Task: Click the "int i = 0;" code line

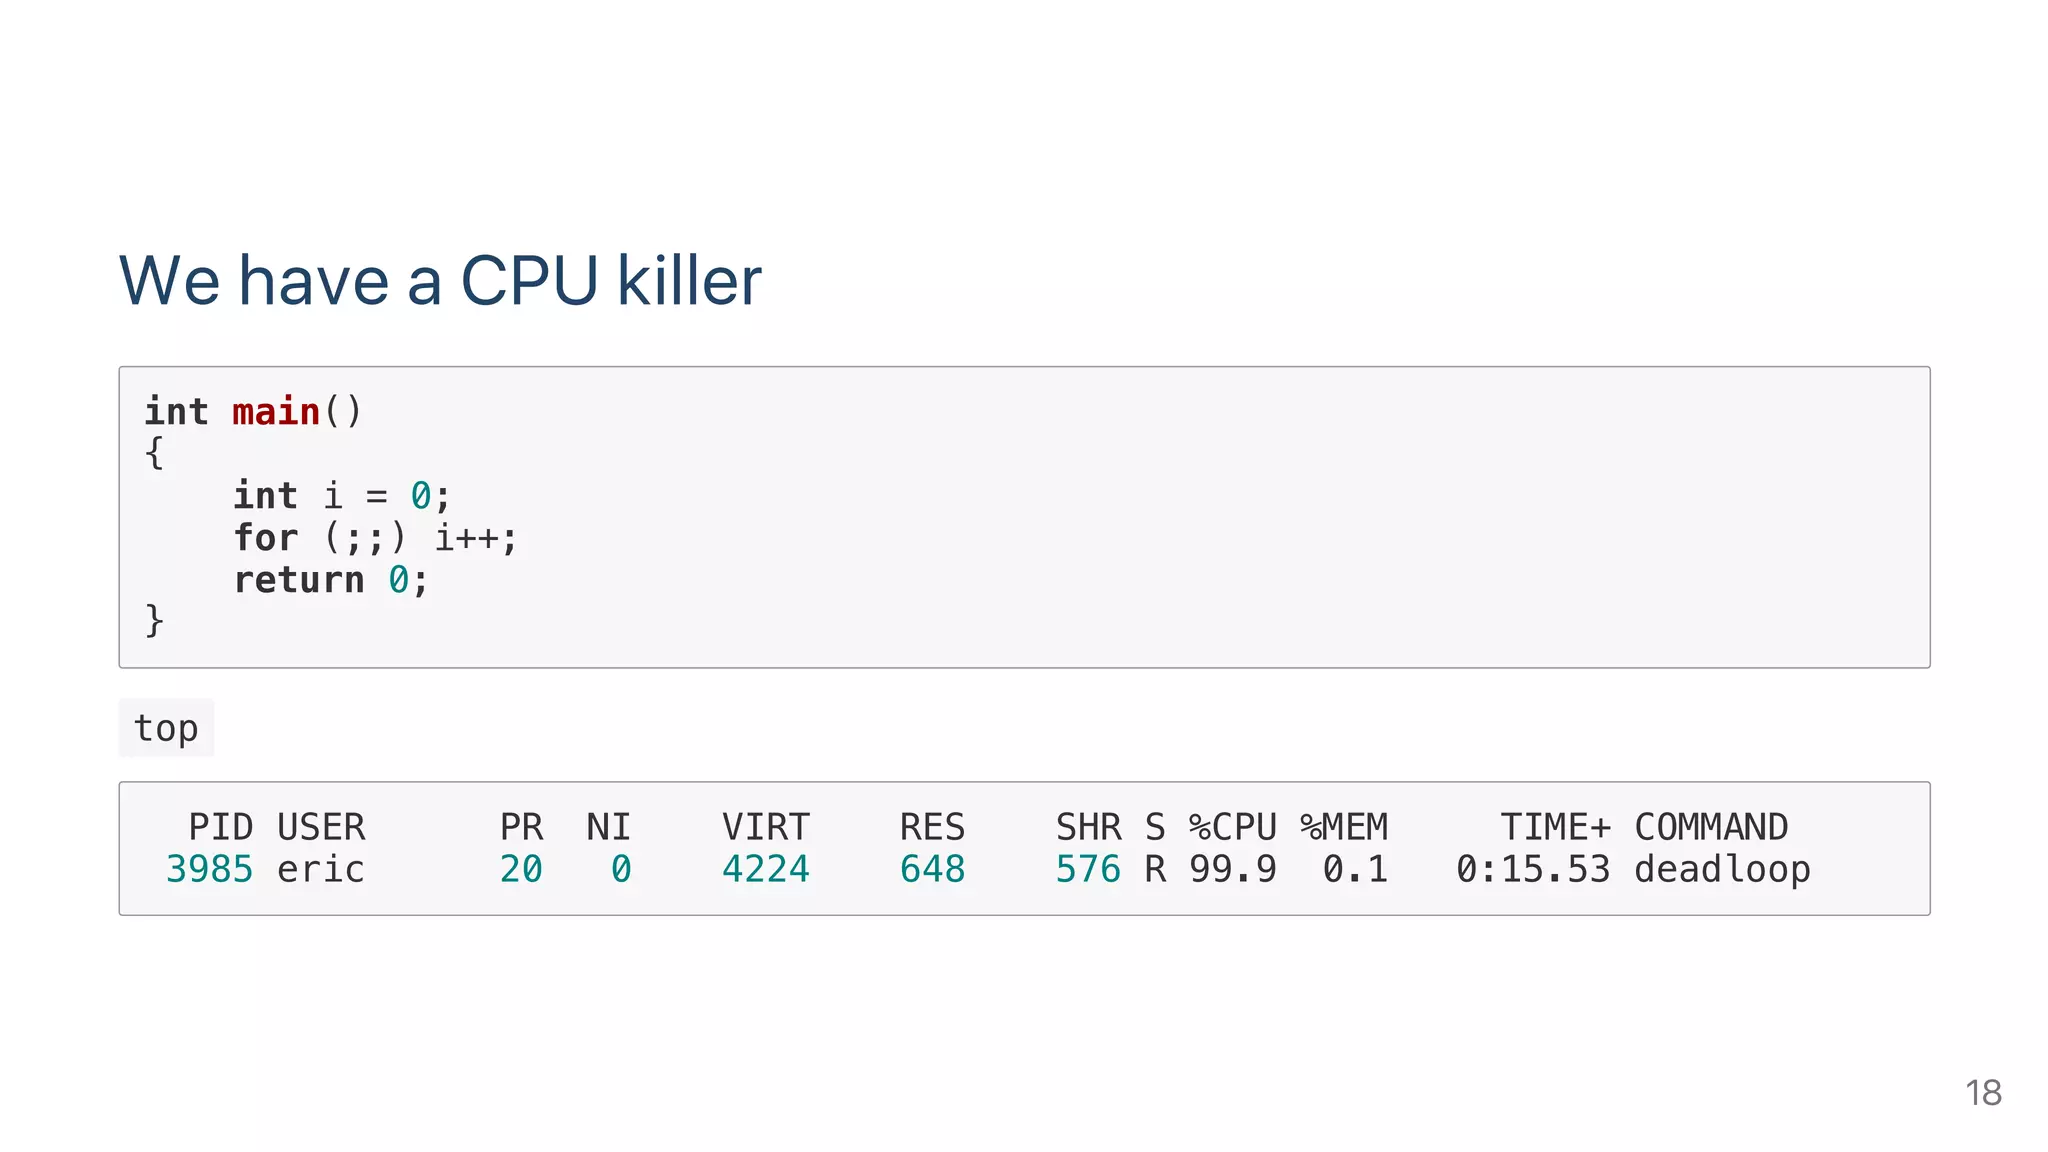Action: pyautogui.click(x=341, y=496)
